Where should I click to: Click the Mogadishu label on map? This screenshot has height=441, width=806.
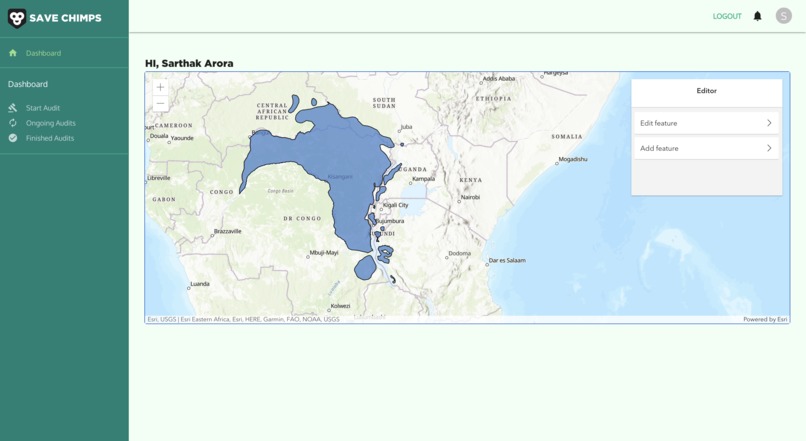573,159
